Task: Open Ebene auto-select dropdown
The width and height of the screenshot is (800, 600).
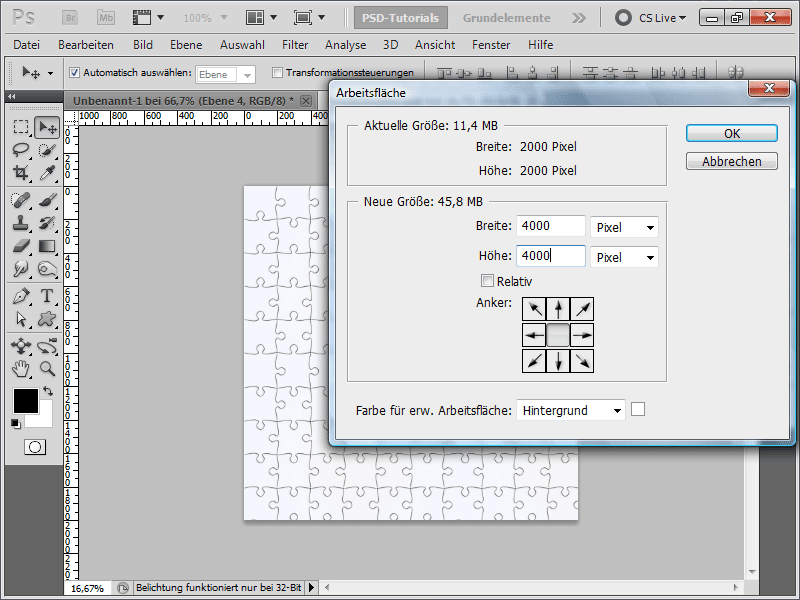Action: point(226,74)
